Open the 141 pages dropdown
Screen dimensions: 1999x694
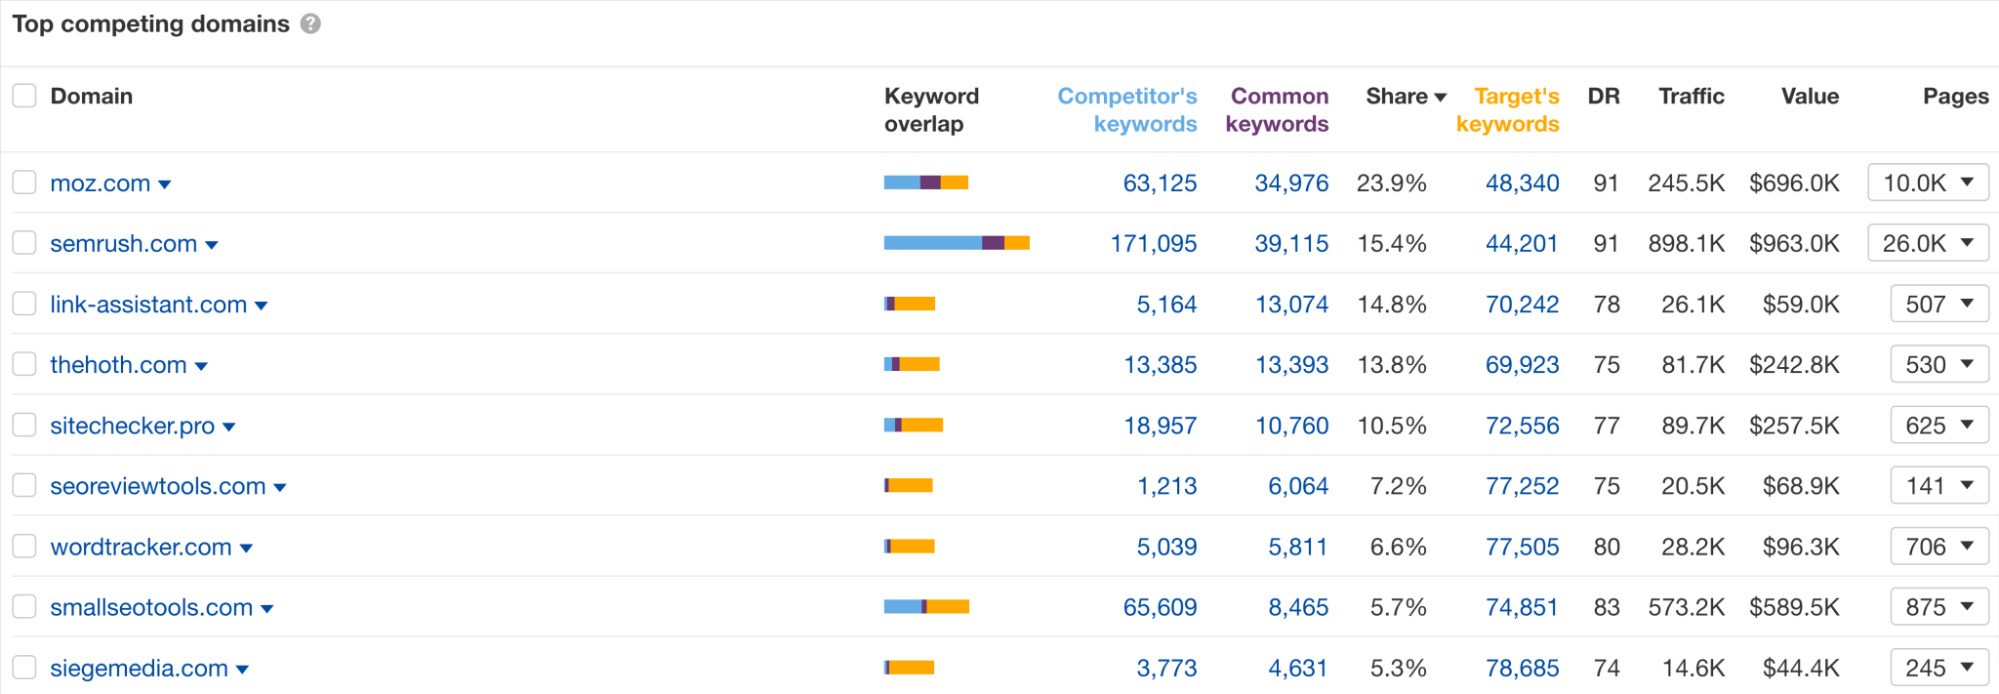coord(1939,486)
